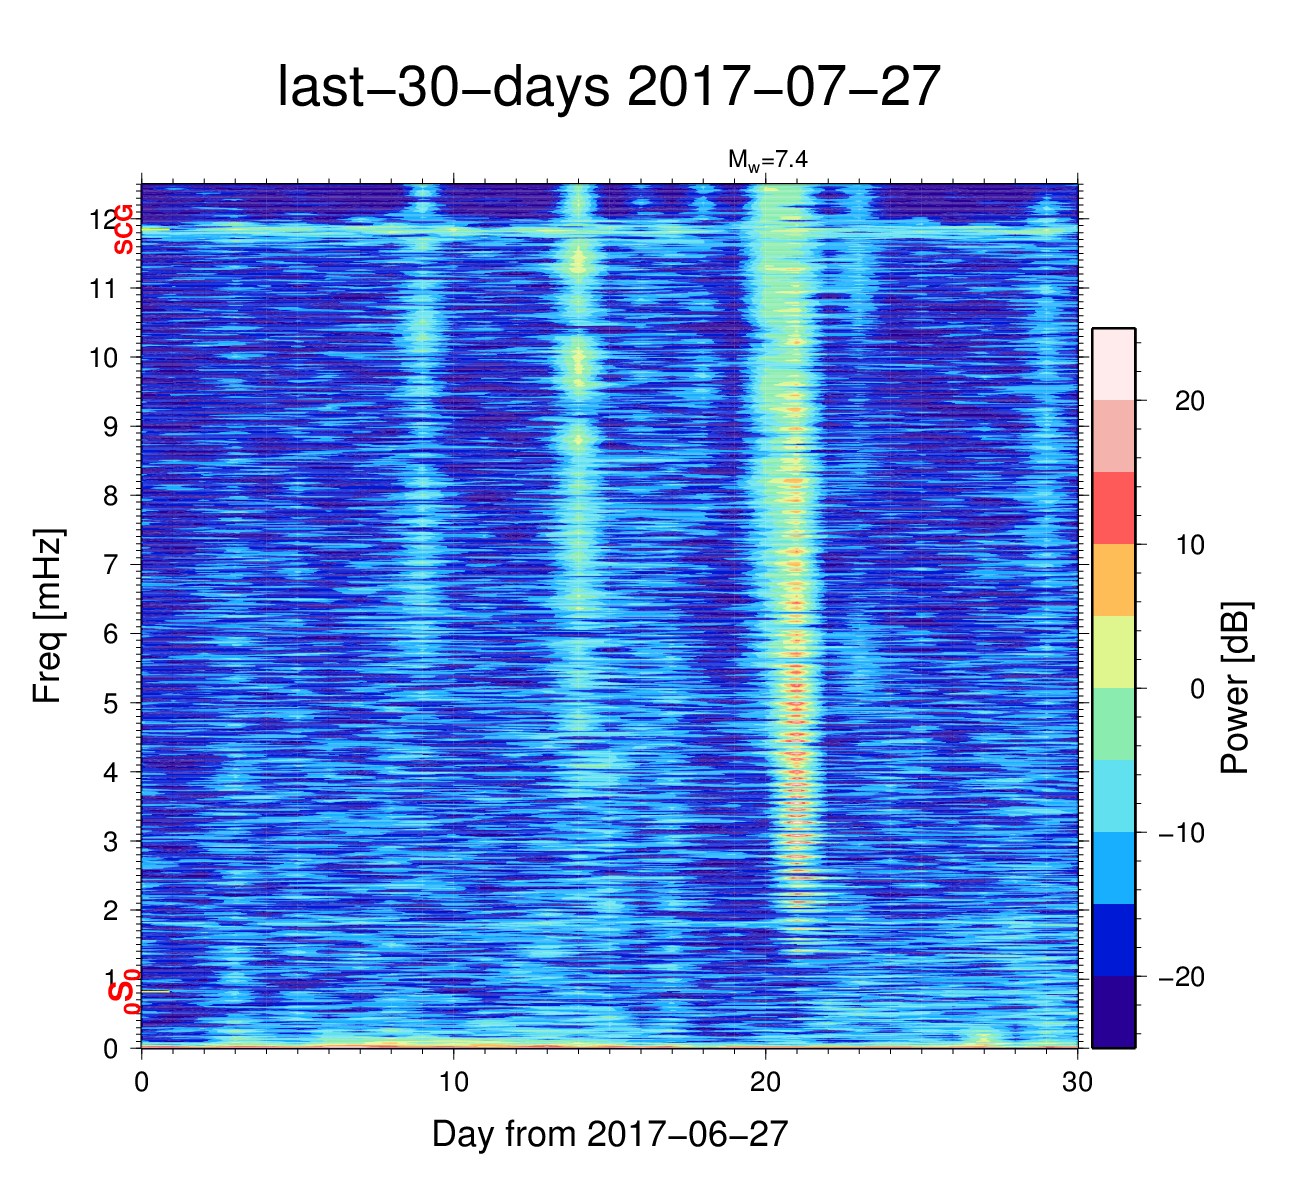This screenshot has width=1290, height=1190.
Task: Click the "Power [dB]" colorbar title
Action: click(x=1236, y=688)
